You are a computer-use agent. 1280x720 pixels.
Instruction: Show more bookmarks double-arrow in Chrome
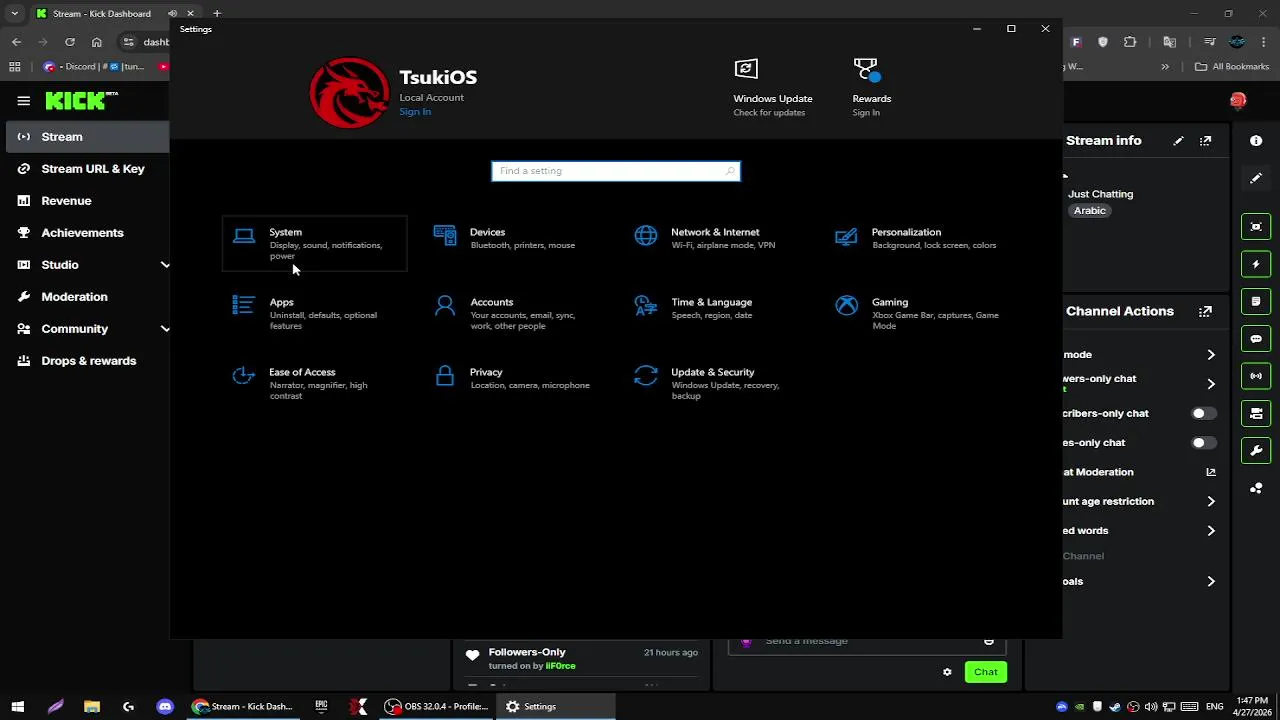[x=1165, y=67]
